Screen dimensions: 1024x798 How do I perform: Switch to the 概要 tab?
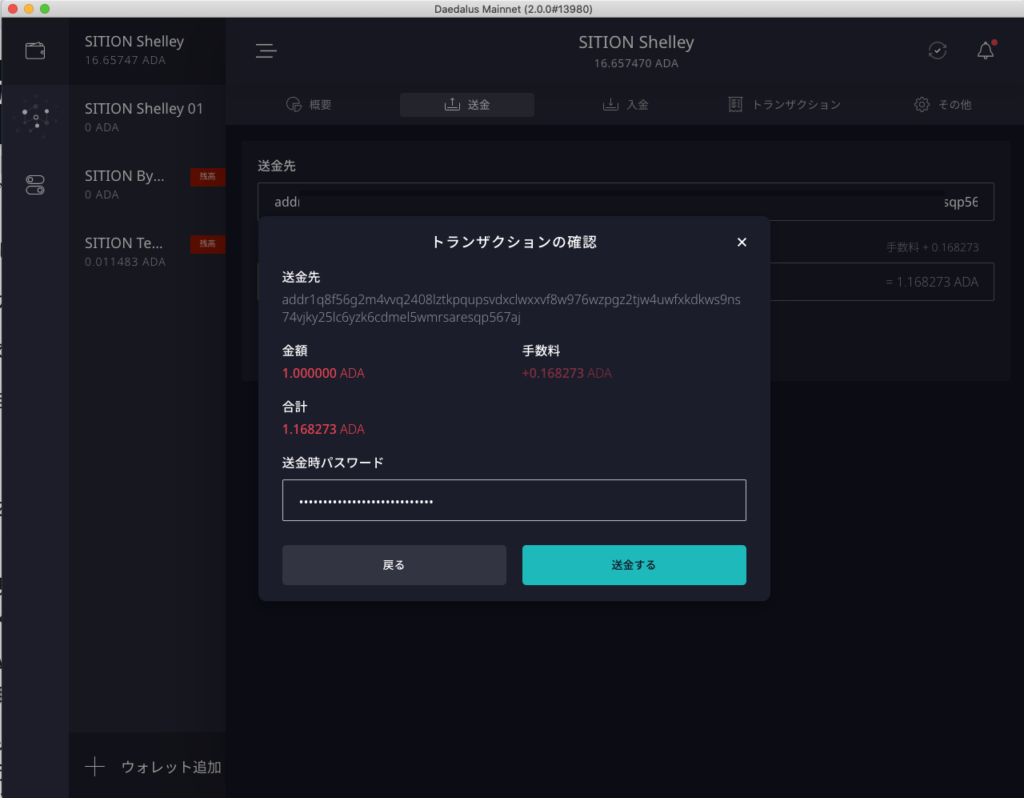coord(308,105)
